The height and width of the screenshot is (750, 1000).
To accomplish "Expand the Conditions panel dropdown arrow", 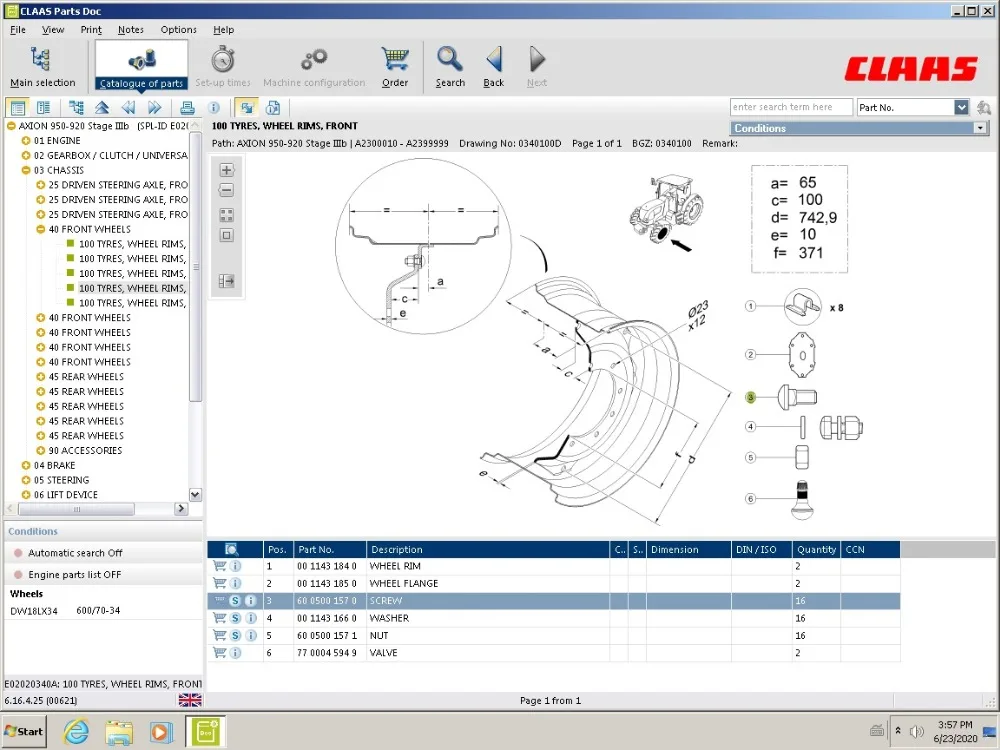I will [980, 128].
